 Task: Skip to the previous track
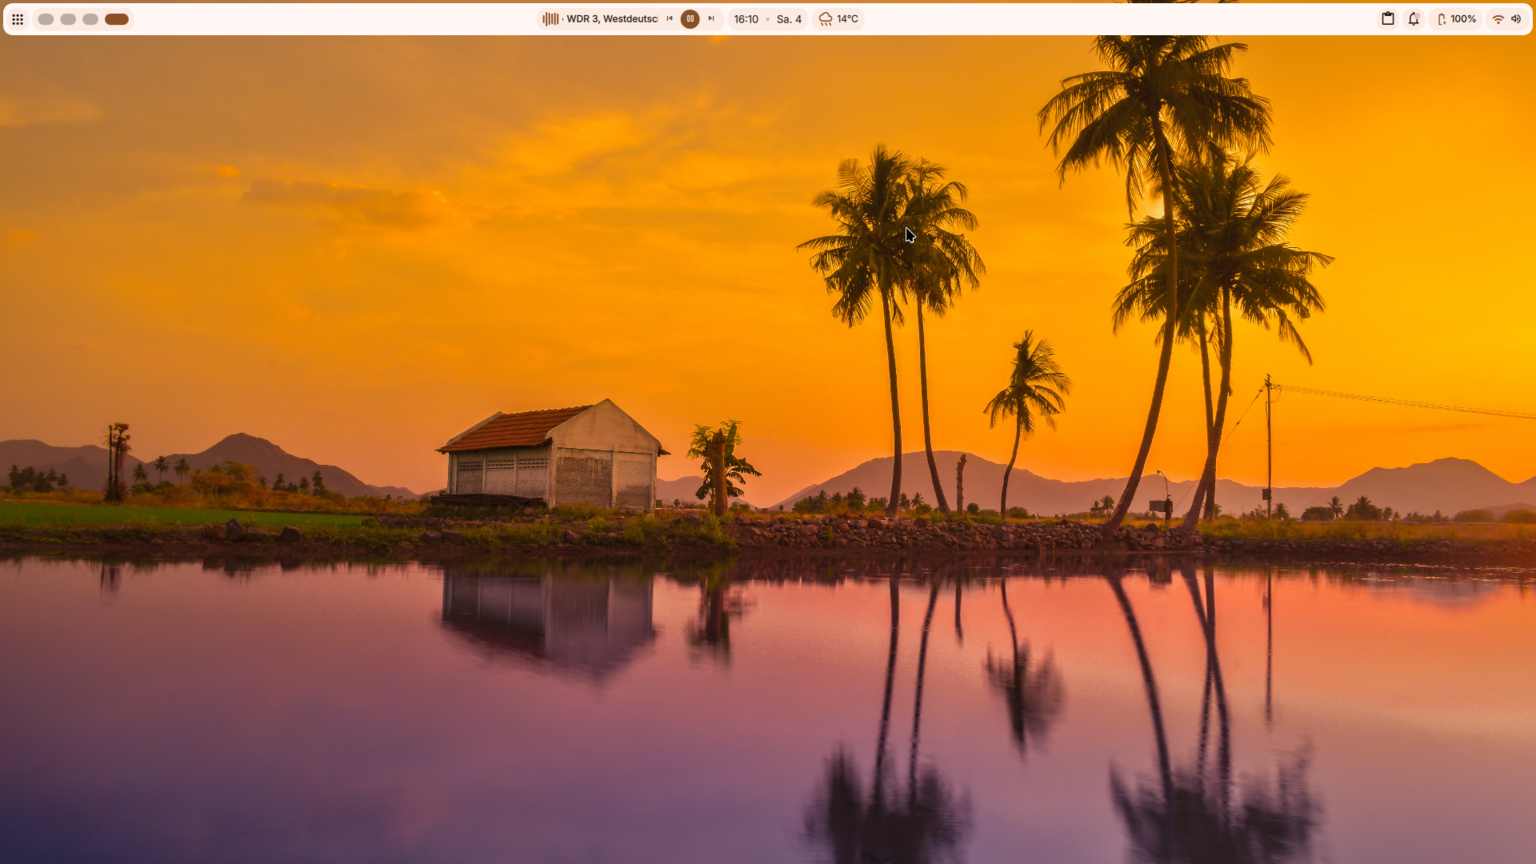coord(670,19)
